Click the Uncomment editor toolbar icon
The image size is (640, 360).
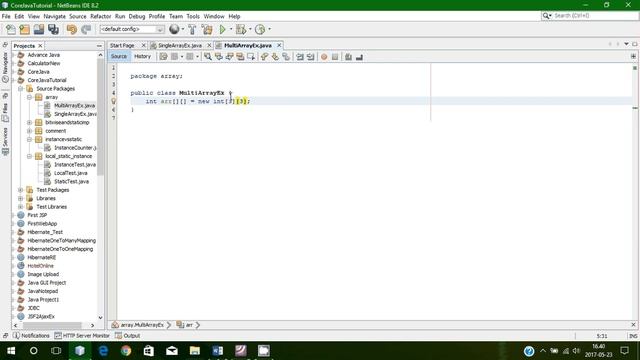pos(359,57)
